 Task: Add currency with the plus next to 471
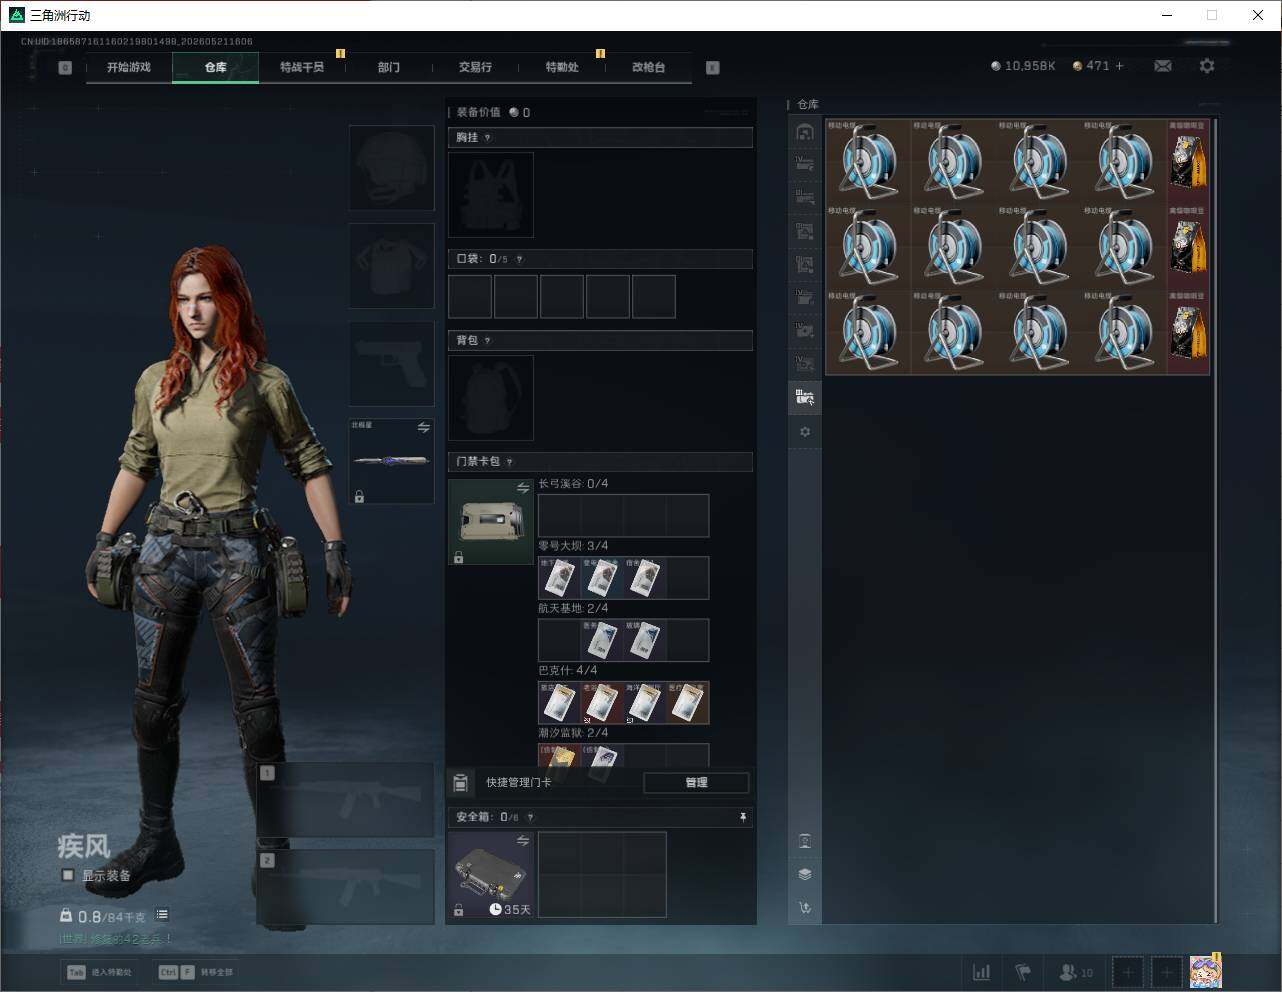(1120, 66)
